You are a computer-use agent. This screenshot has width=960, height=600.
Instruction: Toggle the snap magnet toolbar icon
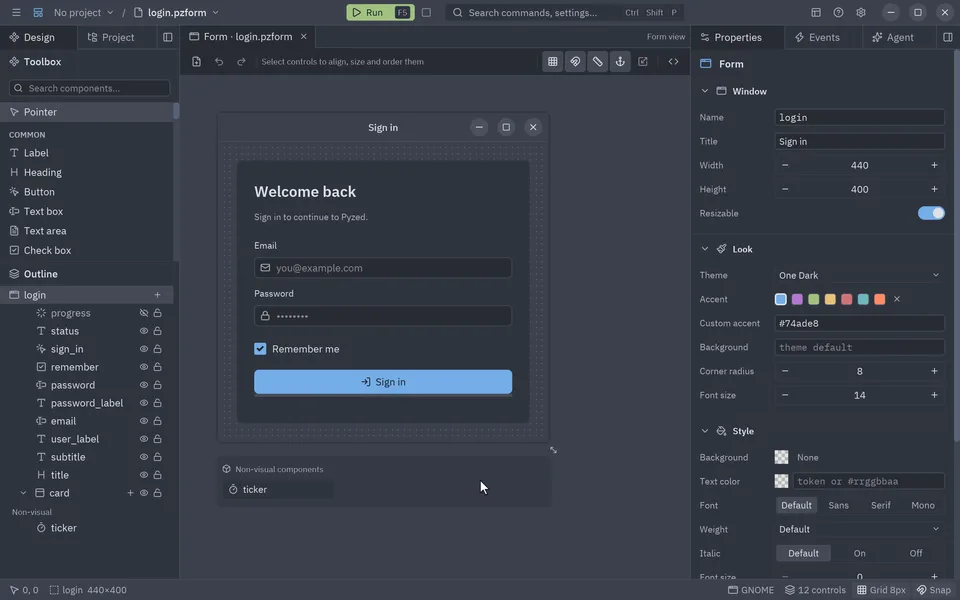(x=575, y=61)
